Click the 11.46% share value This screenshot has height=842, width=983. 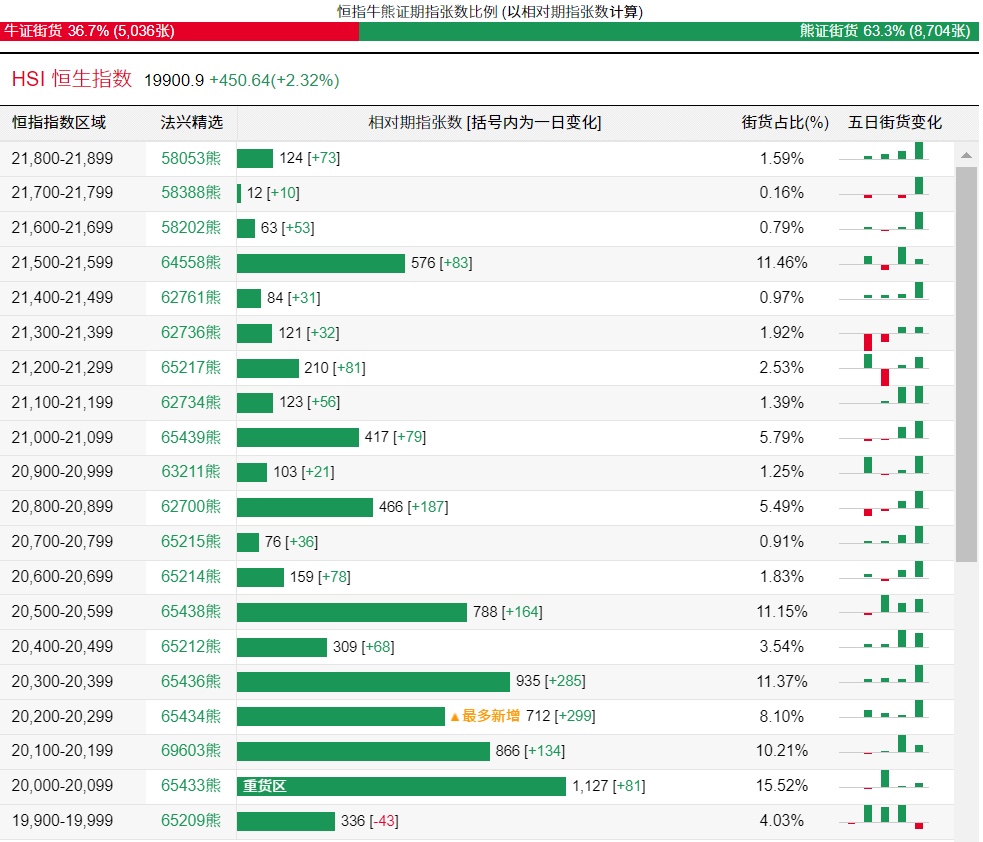pyautogui.click(x=781, y=263)
